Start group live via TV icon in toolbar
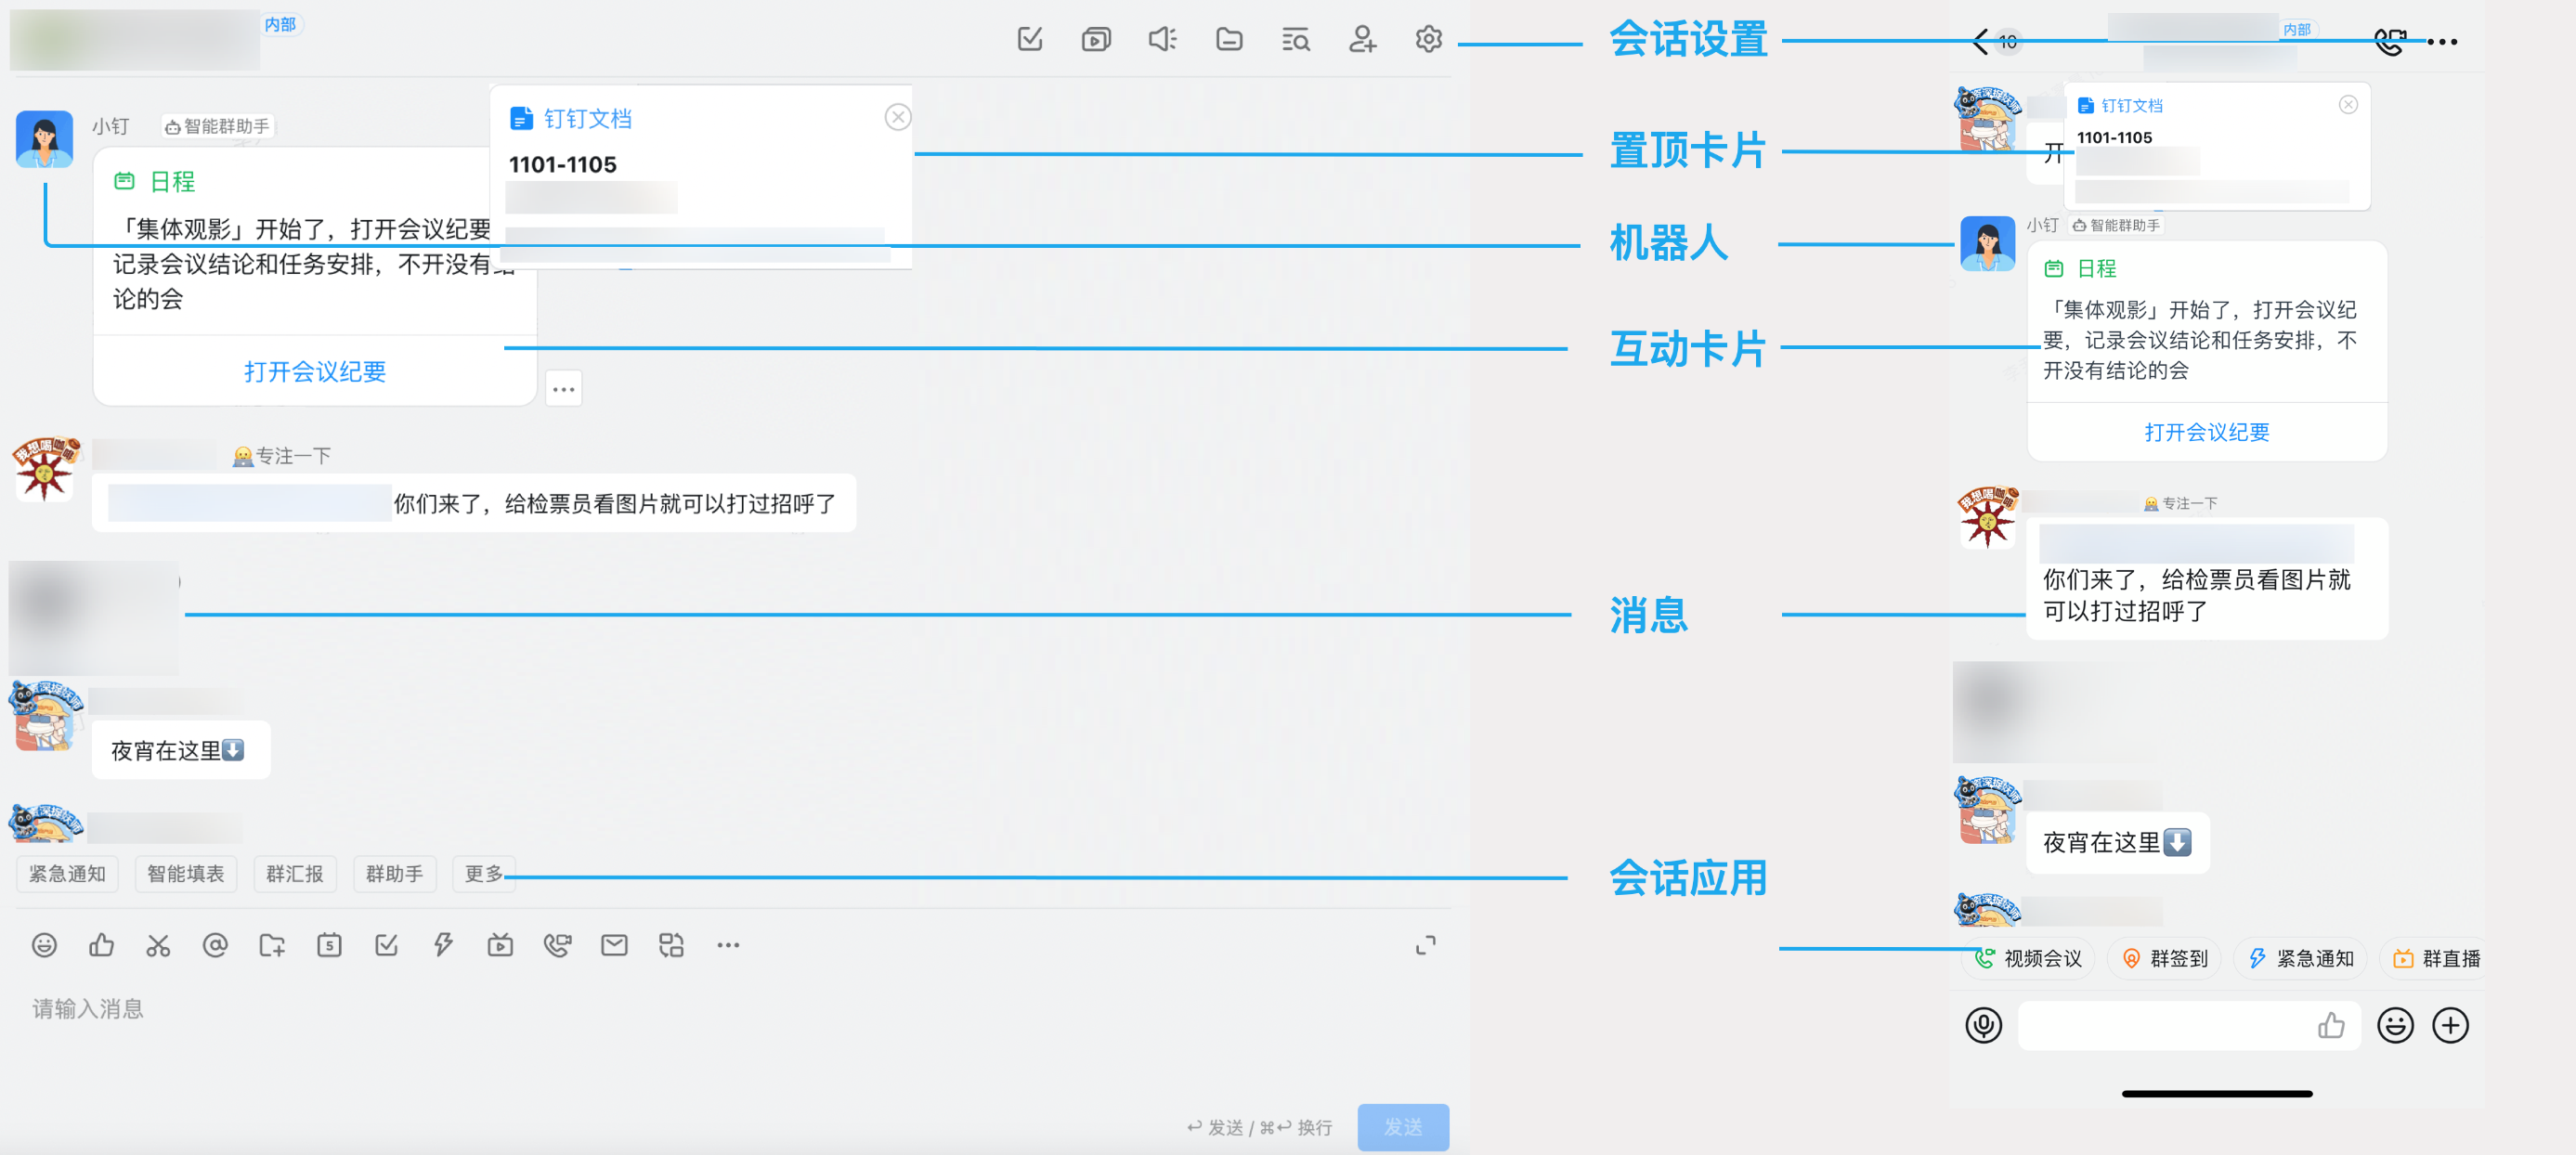This screenshot has height=1155, width=2576. 500,945
